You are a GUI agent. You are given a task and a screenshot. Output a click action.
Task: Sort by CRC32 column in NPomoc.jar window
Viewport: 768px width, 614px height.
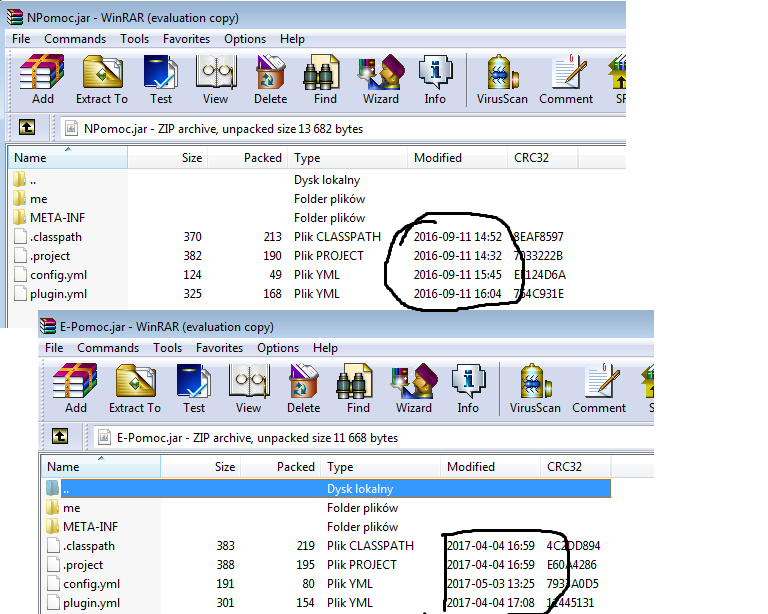point(543,158)
